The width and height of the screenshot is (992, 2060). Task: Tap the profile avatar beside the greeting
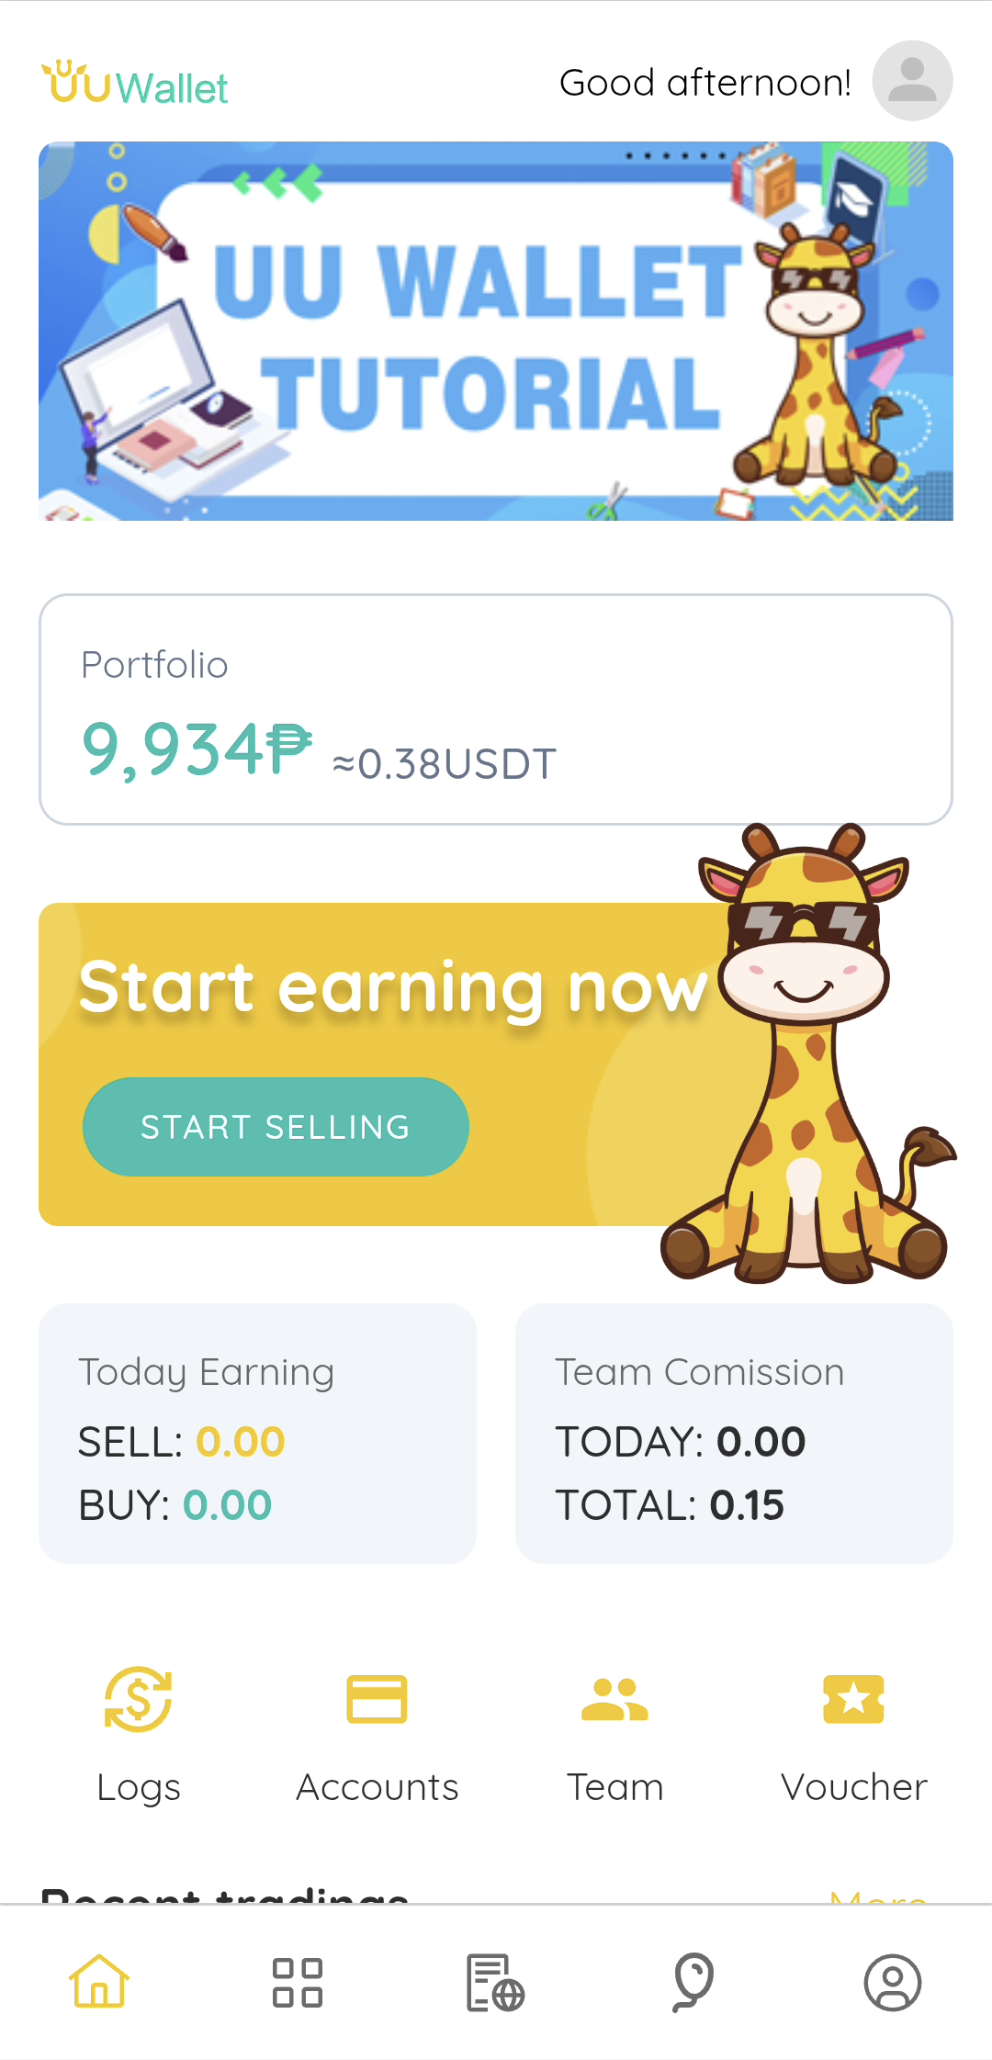pyautogui.click(x=912, y=81)
